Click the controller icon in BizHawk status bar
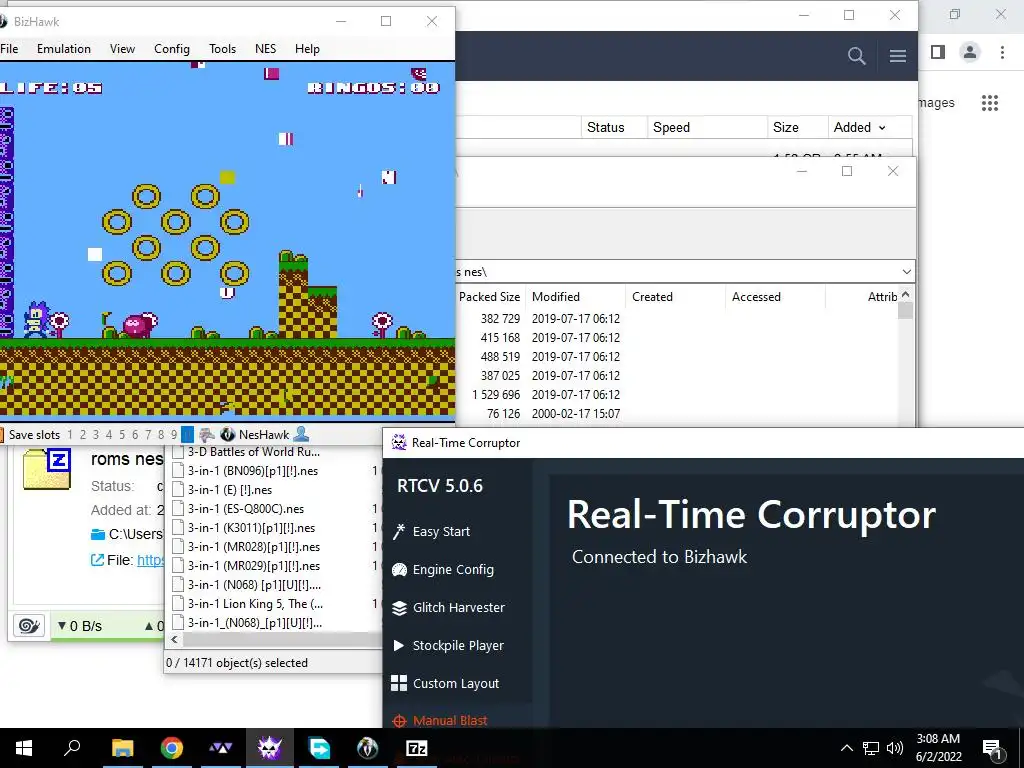The height and width of the screenshot is (768, 1024). point(206,434)
